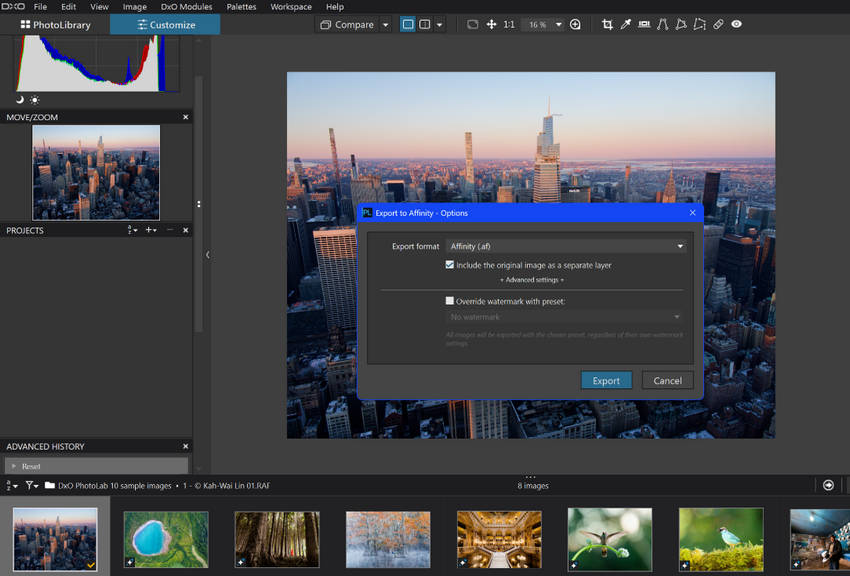Screen dimensions: 850x576
Task: Activate the 8-point perspective tool
Action: tap(699, 24)
